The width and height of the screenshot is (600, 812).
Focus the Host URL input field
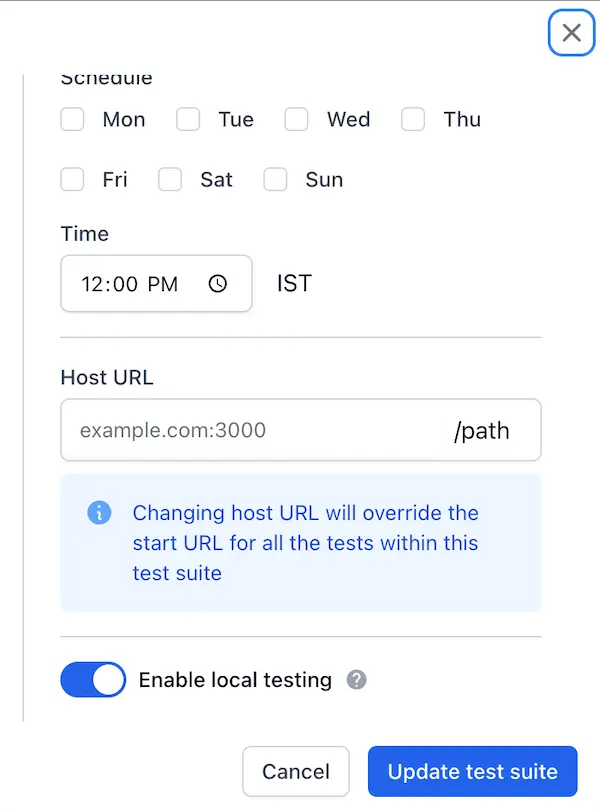[250, 431]
